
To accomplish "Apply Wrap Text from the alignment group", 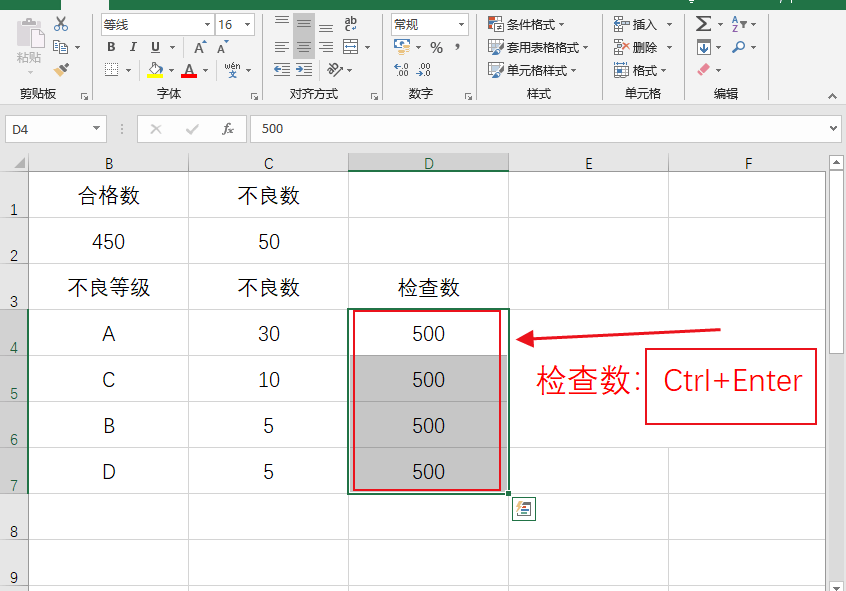I will coord(352,22).
